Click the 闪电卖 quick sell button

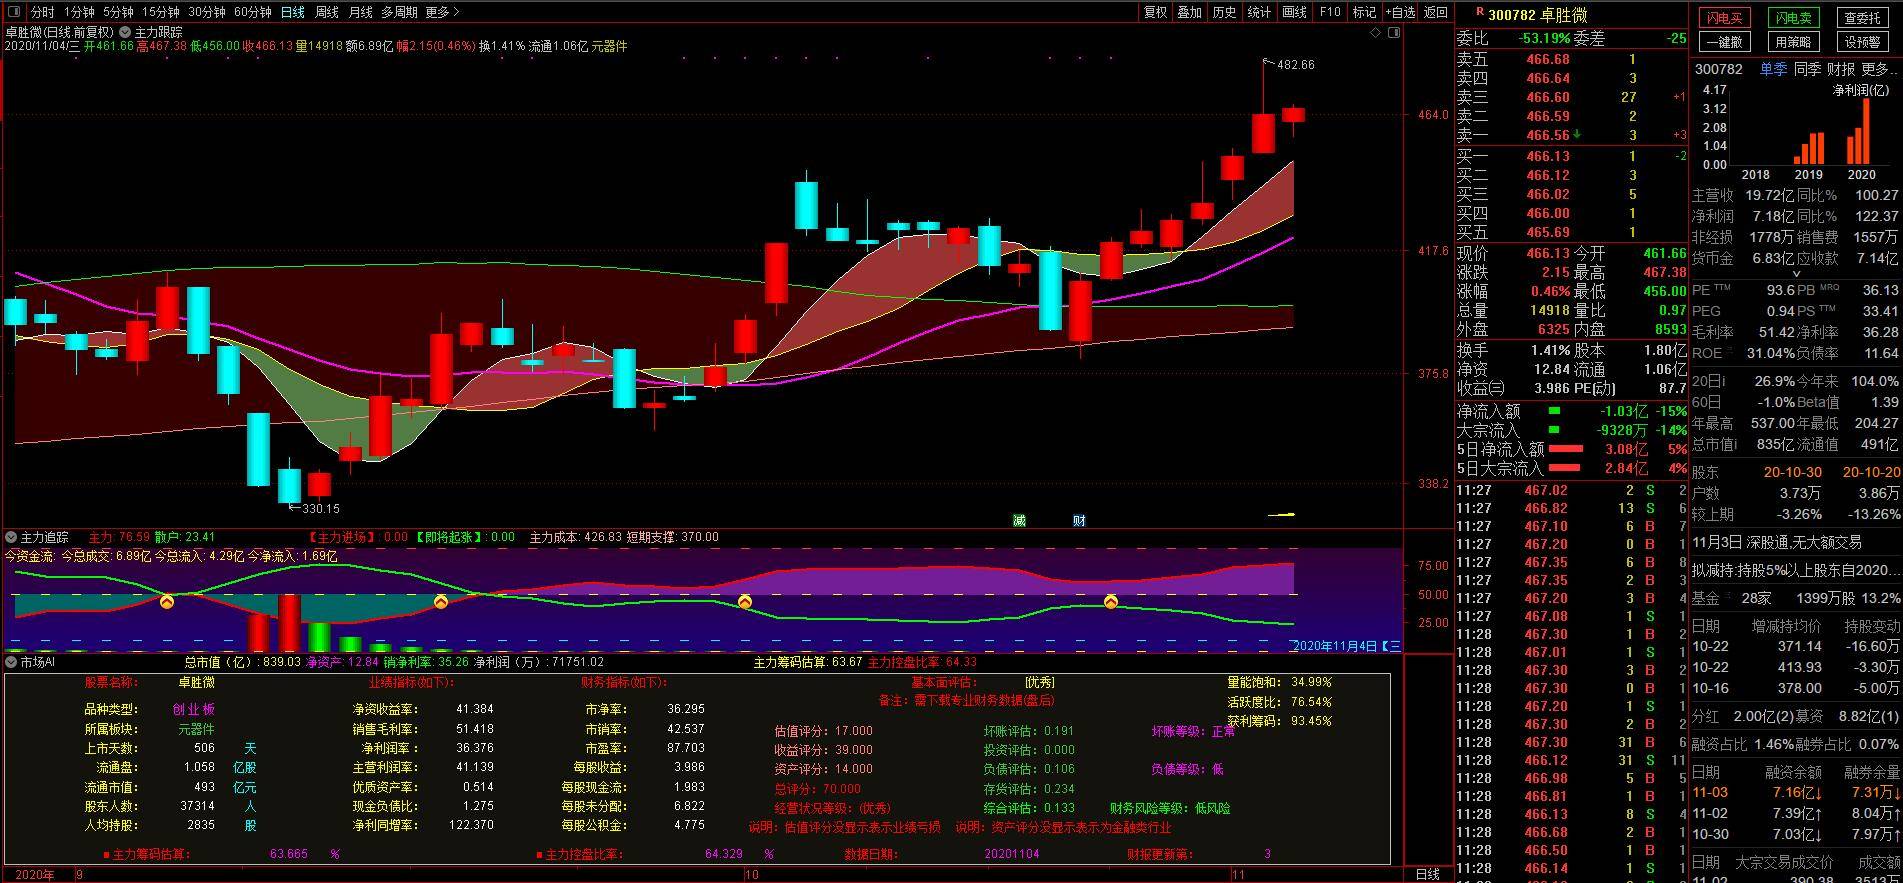(x=1793, y=18)
